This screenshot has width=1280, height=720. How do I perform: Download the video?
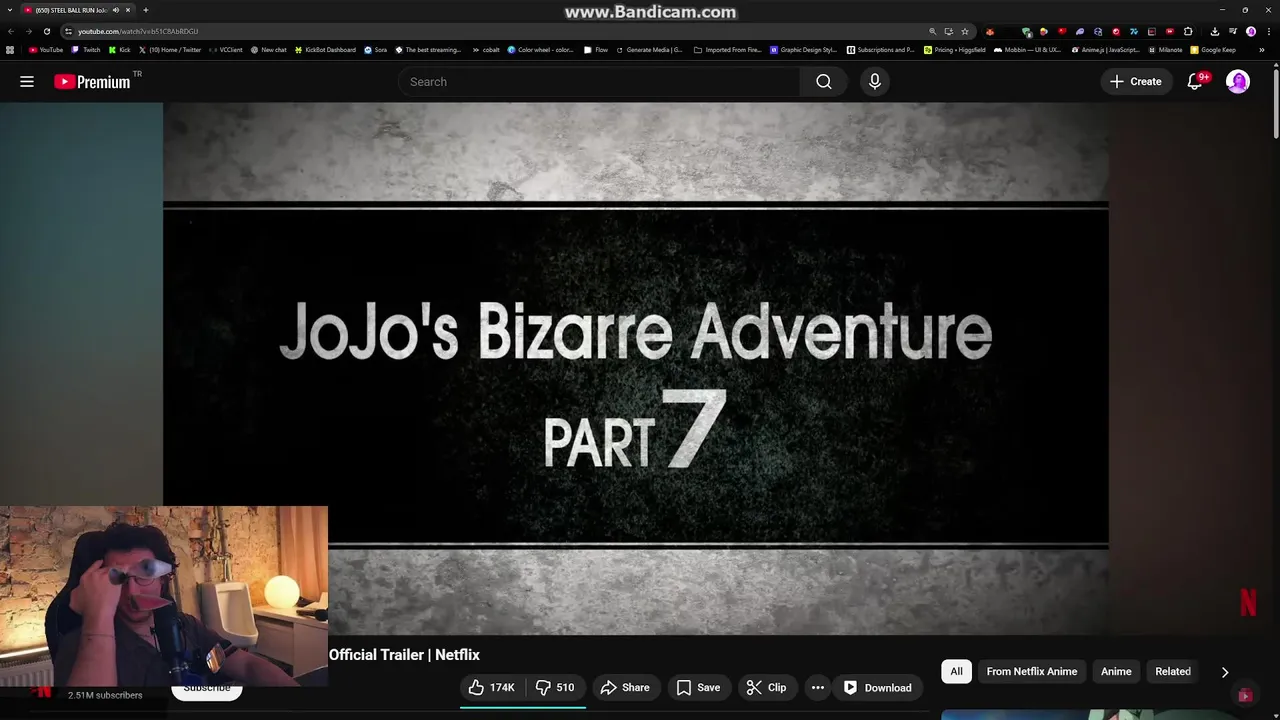click(877, 687)
